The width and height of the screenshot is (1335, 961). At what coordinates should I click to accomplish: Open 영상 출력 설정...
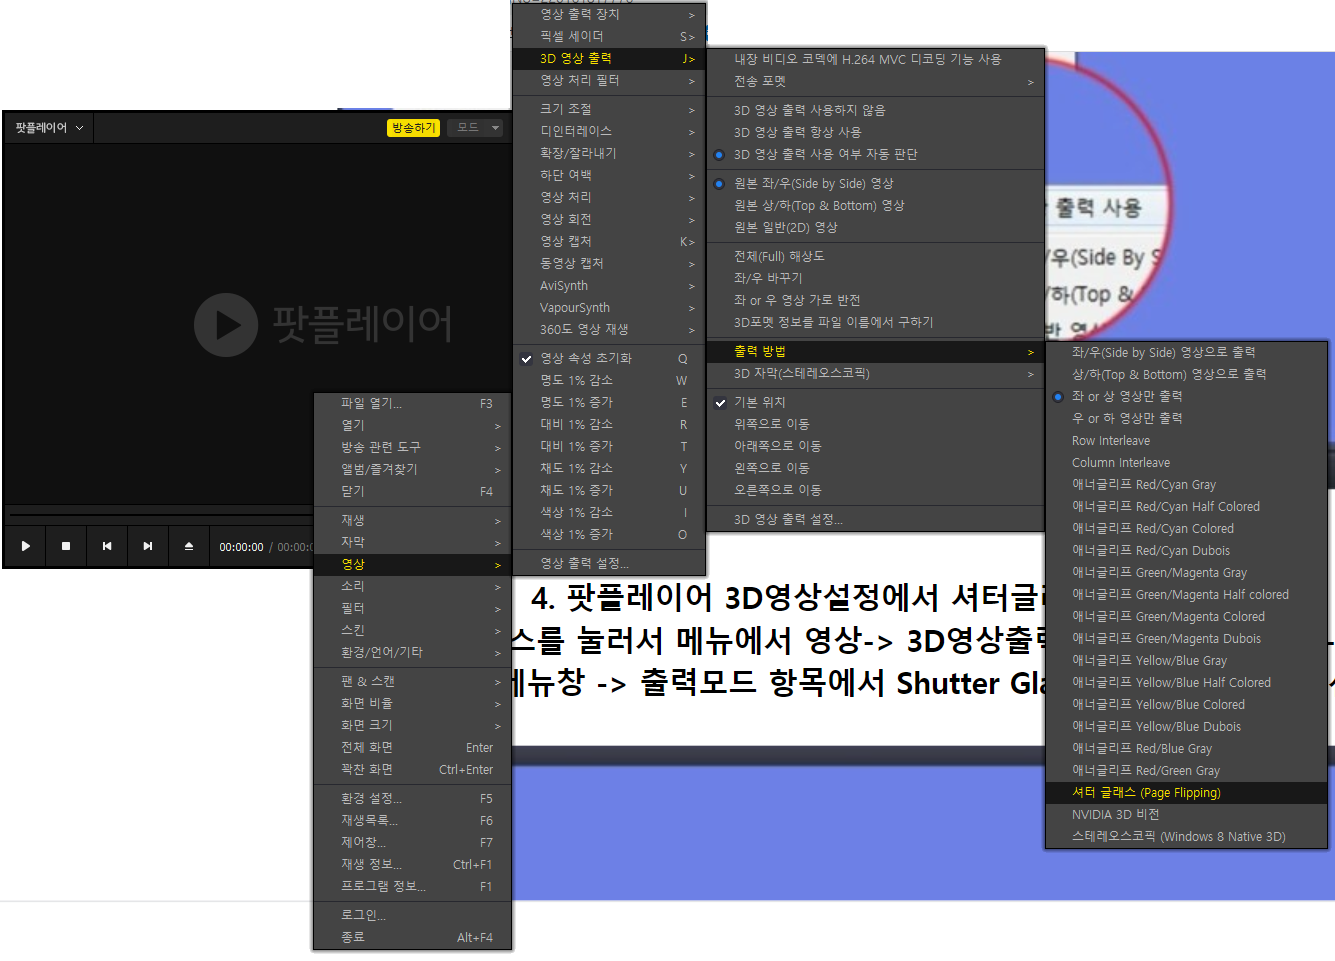click(x=609, y=564)
